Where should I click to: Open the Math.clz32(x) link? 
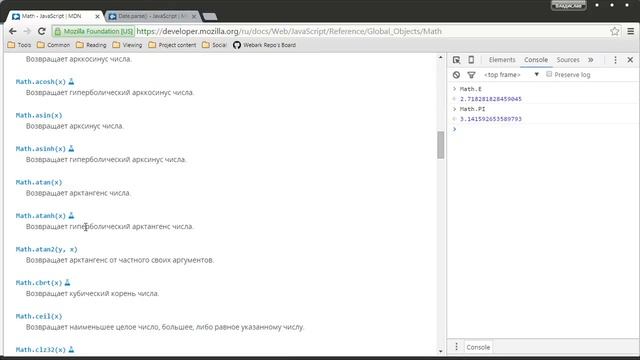pos(40,349)
